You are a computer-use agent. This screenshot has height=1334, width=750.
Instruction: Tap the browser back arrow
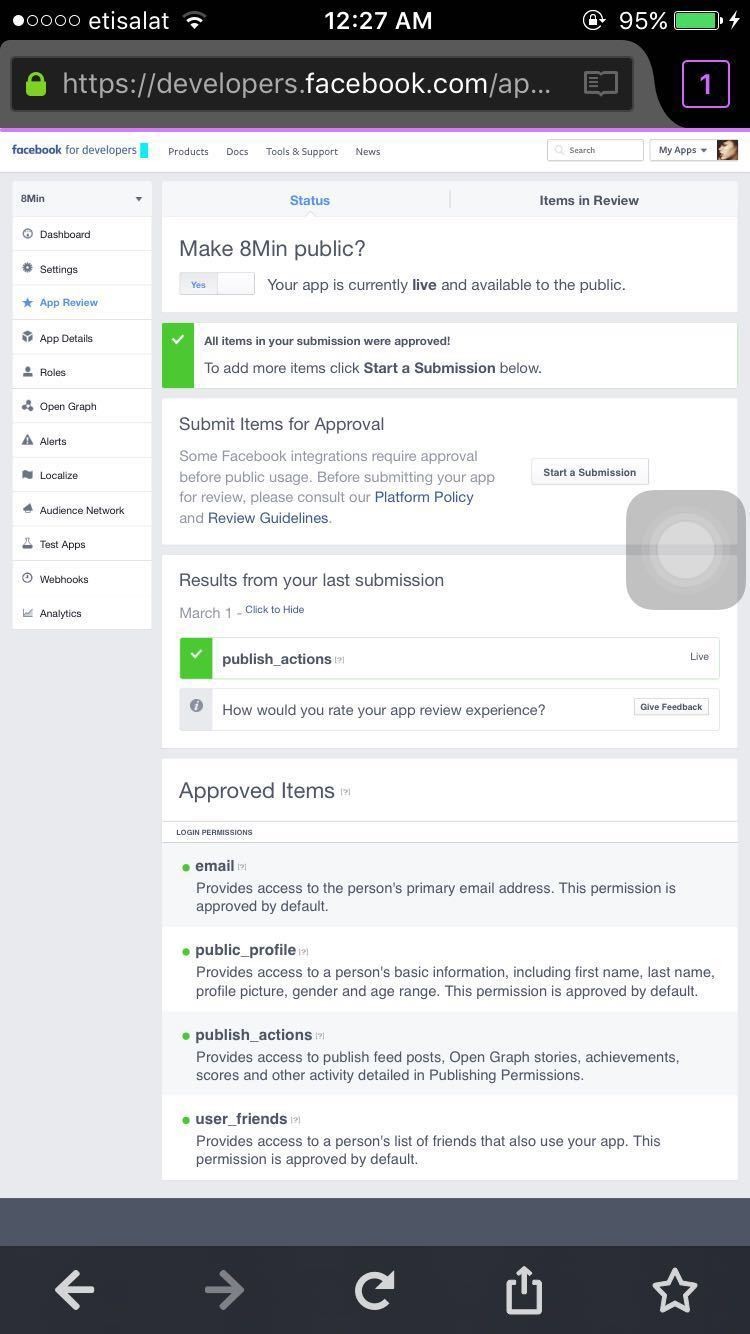tap(75, 1290)
